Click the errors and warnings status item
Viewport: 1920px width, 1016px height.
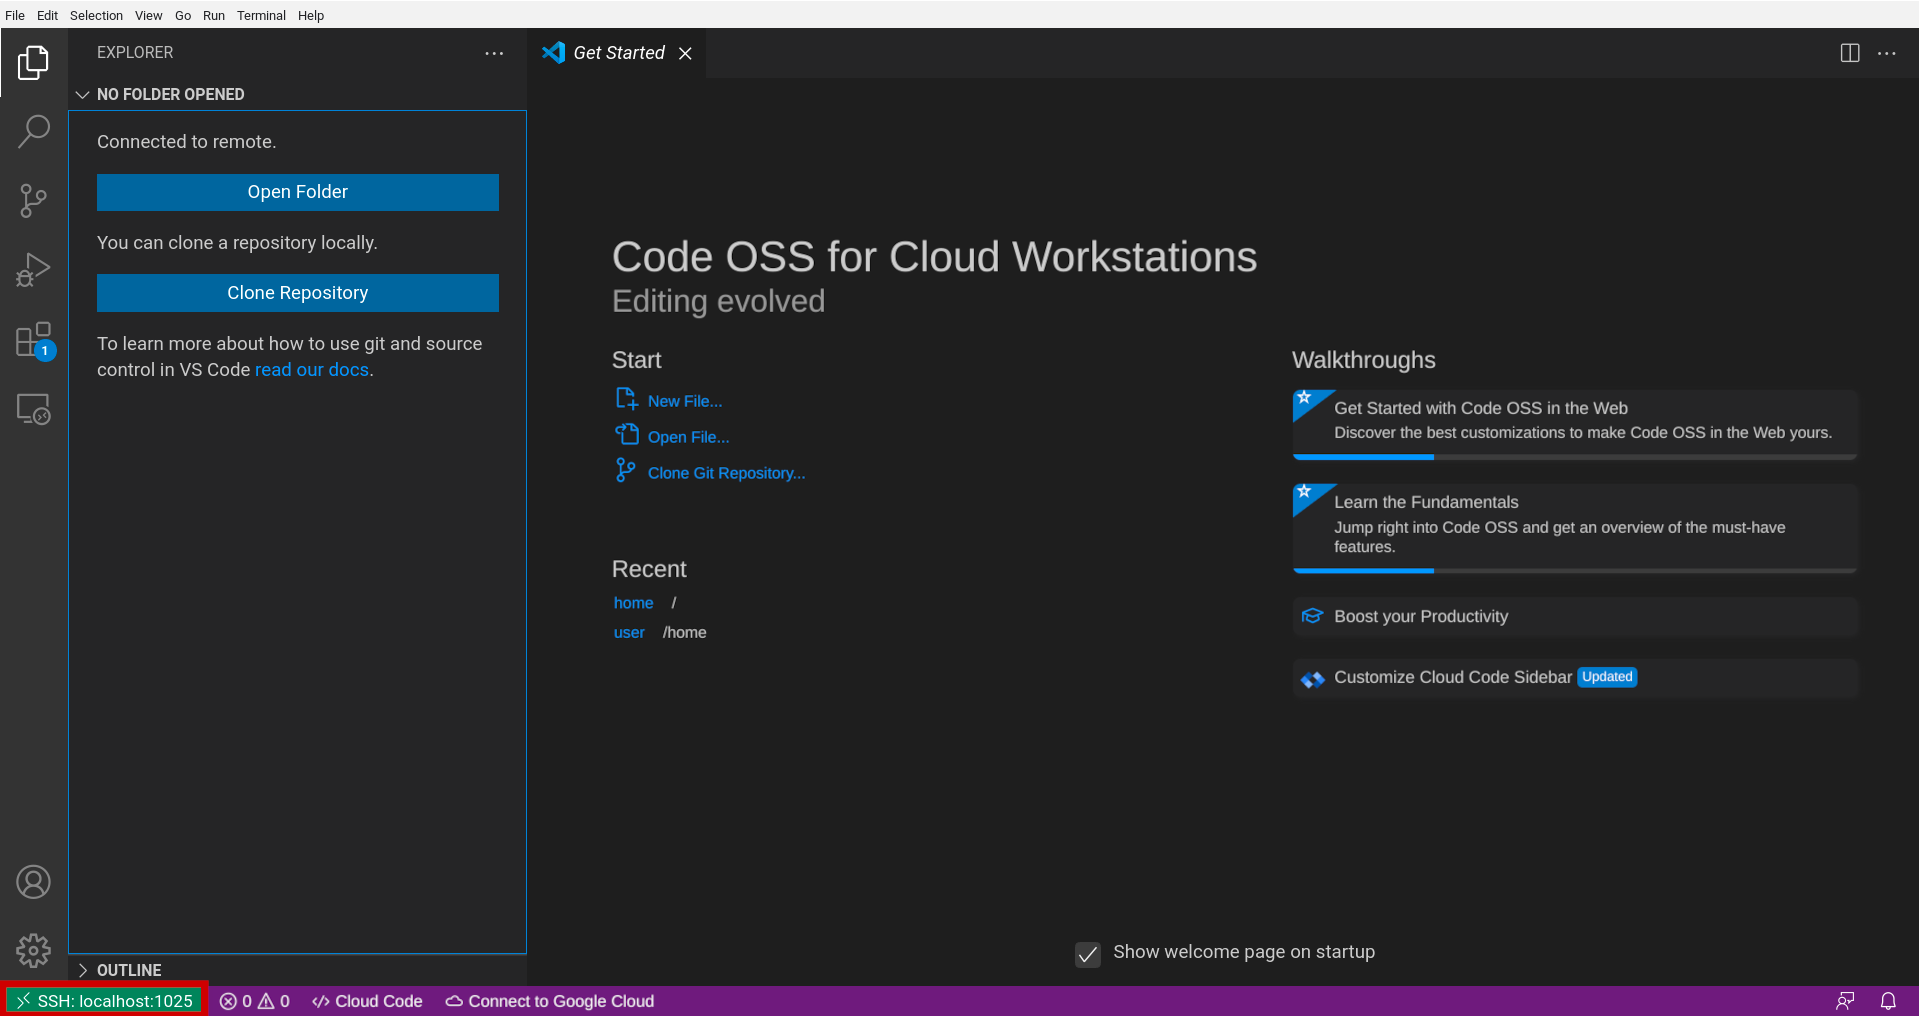pos(254,1000)
